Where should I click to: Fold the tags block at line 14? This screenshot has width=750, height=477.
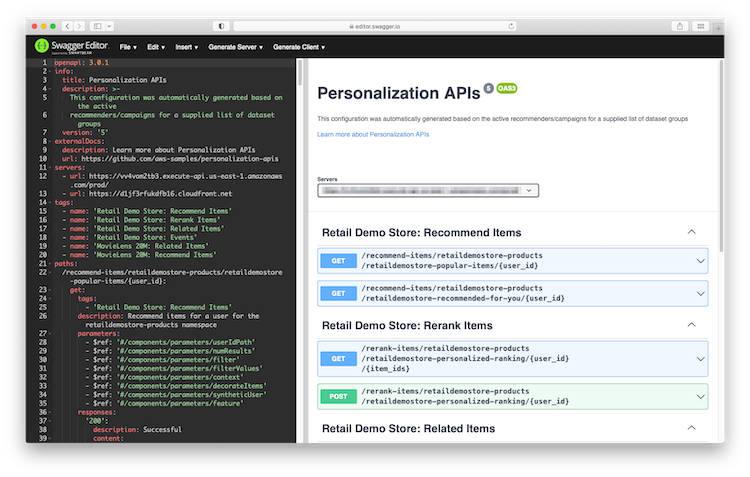(x=50, y=202)
